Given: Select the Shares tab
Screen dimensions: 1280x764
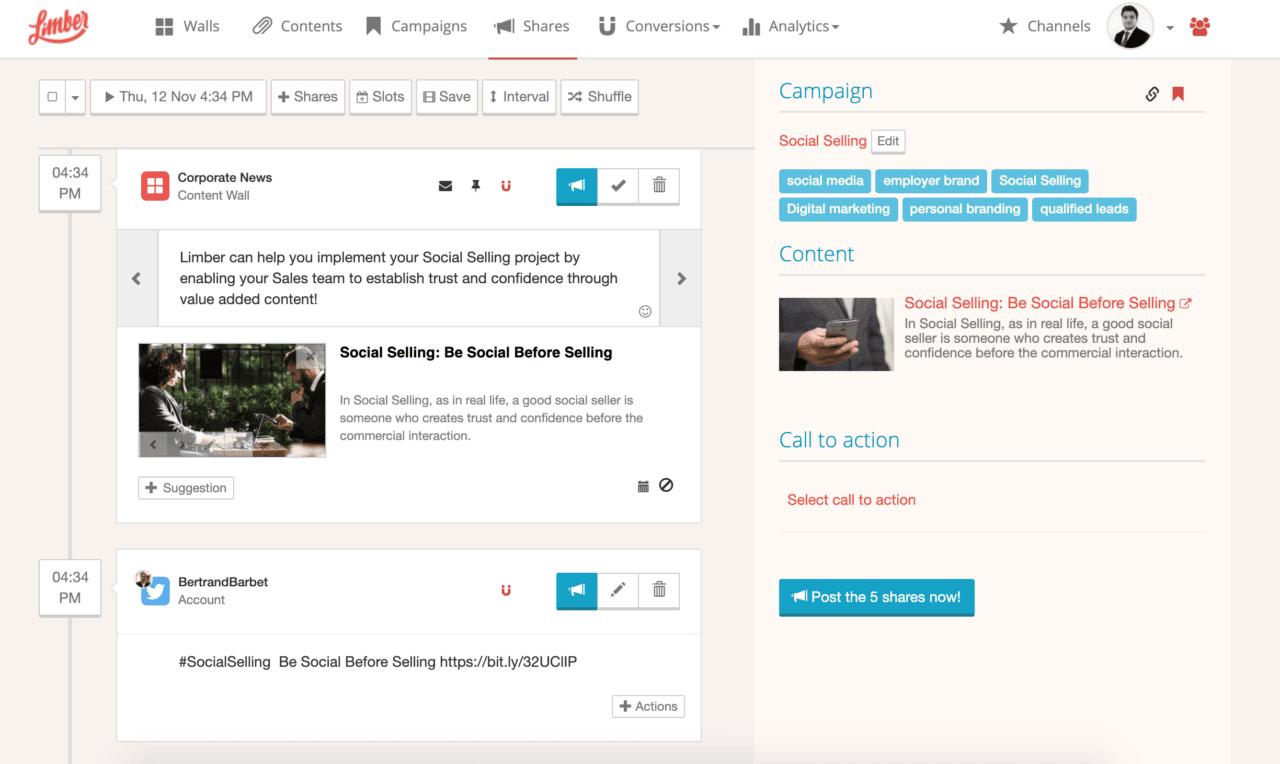Looking at the screenshot, I should click(533, 26).
